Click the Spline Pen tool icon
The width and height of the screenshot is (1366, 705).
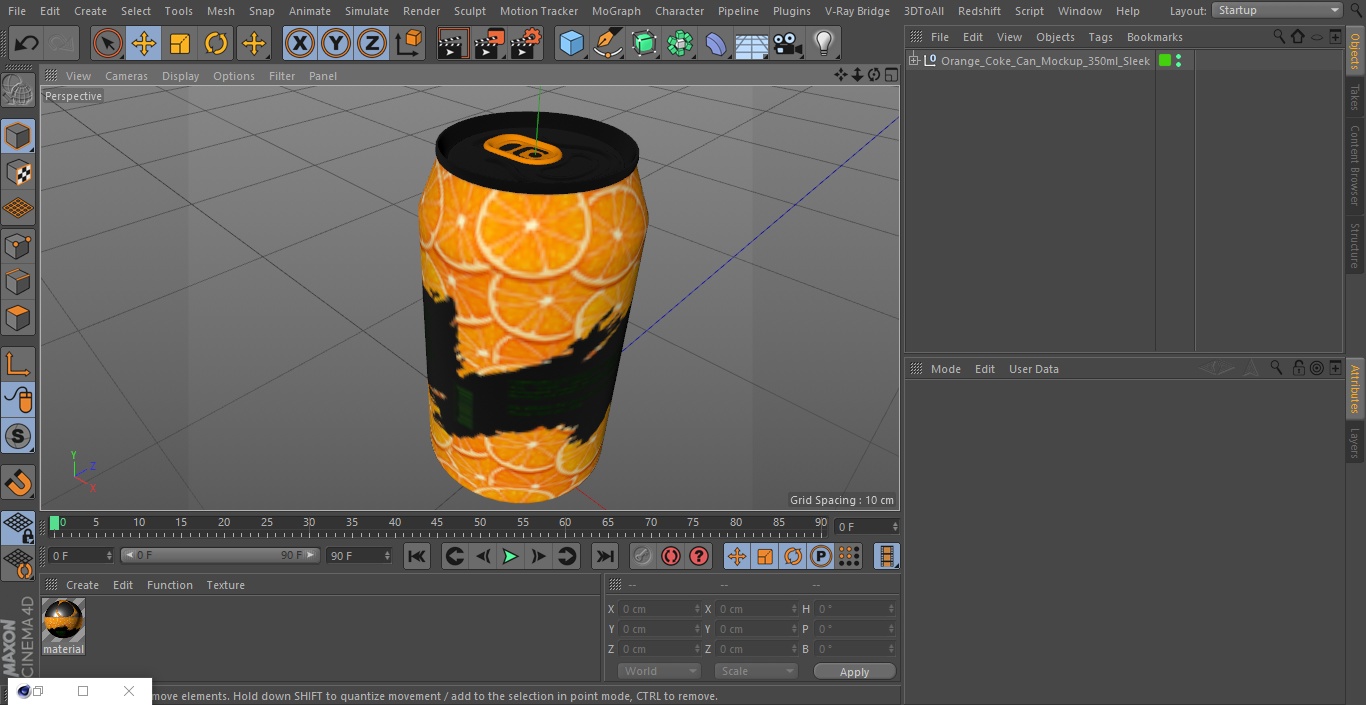(607, 43)
